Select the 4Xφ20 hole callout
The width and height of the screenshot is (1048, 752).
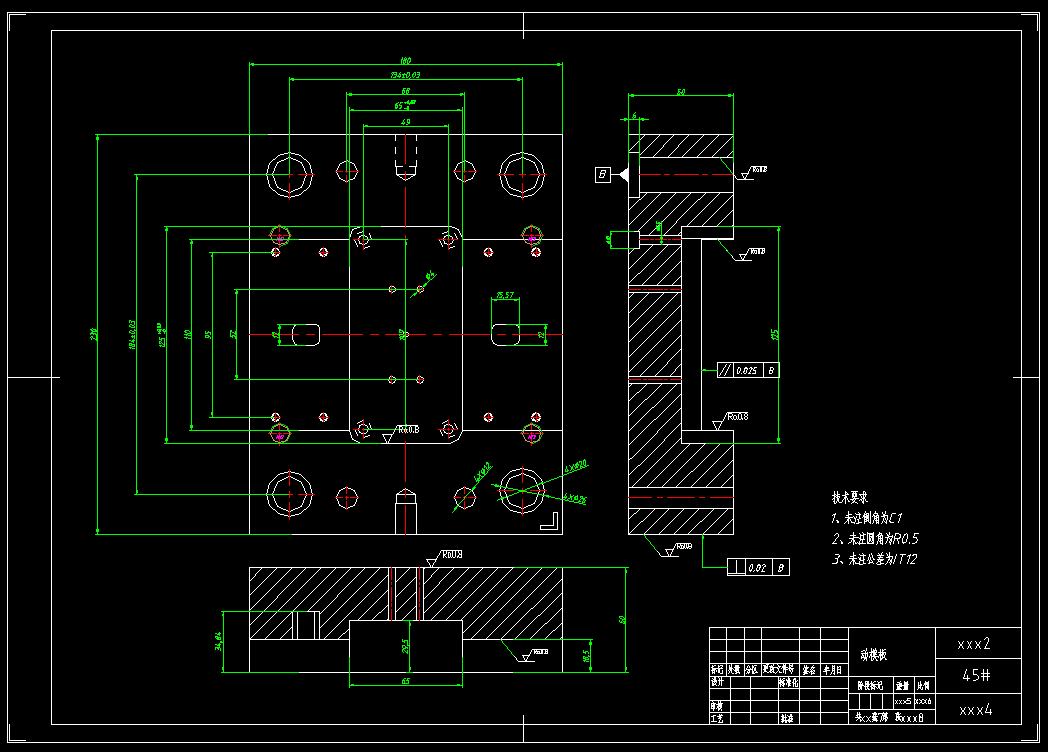click(576, 466)
